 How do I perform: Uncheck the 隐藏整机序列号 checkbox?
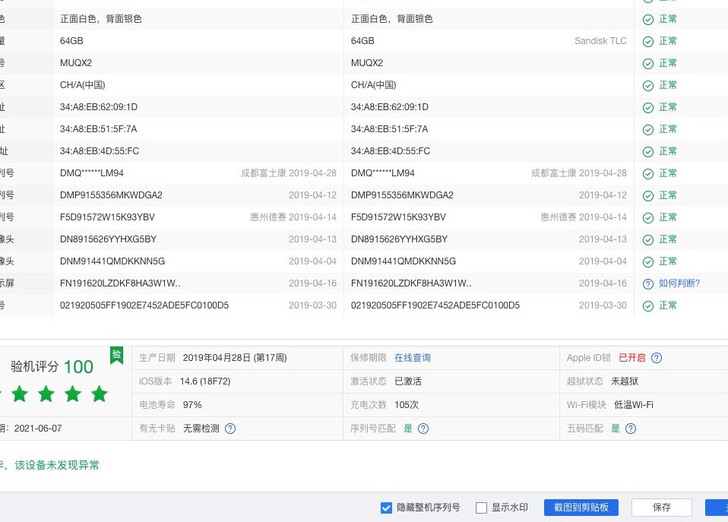pyautogui.click(x=386, y=508)
